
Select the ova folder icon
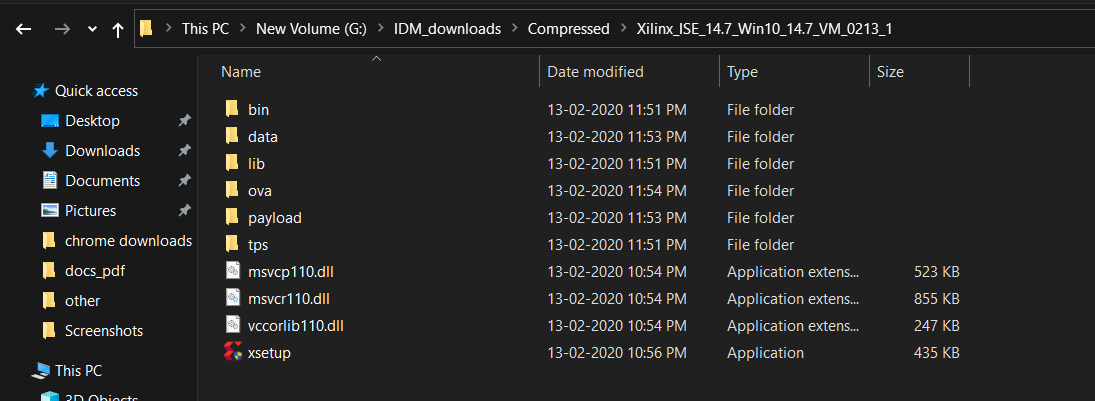[233, 190]
